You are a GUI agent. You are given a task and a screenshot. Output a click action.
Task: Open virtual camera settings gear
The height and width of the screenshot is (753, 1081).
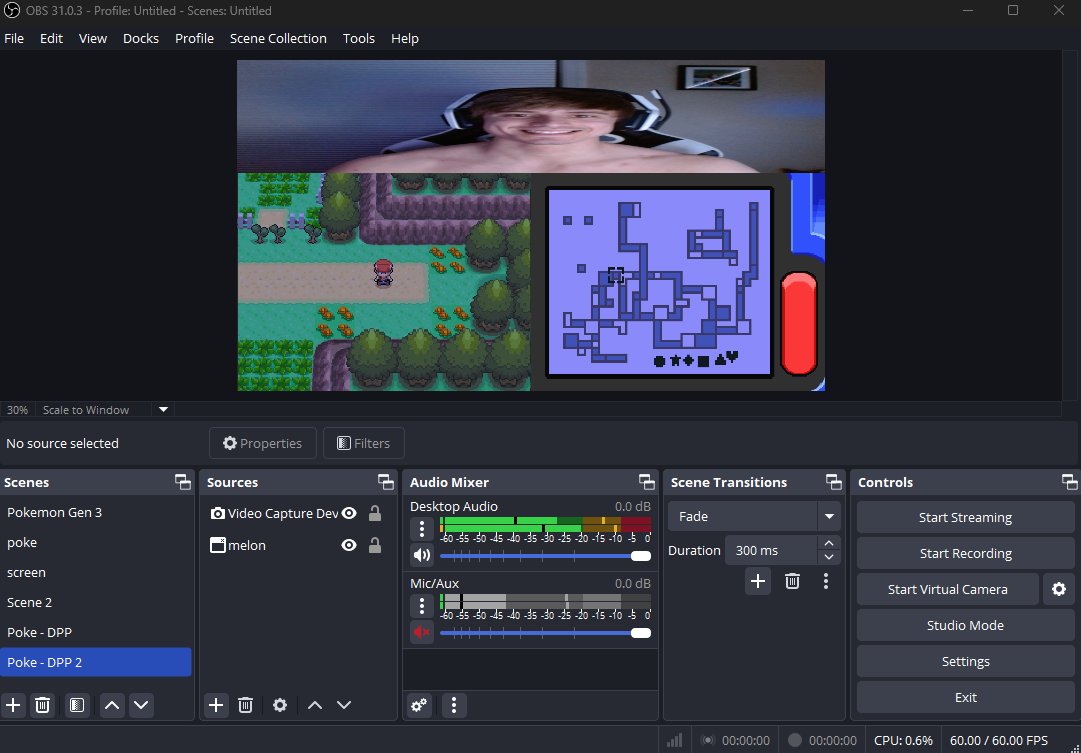1059,589
